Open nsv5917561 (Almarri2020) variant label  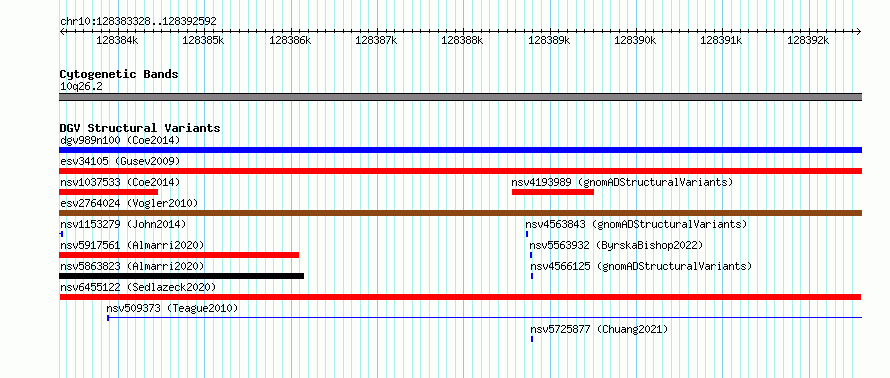tap(132, 245)
